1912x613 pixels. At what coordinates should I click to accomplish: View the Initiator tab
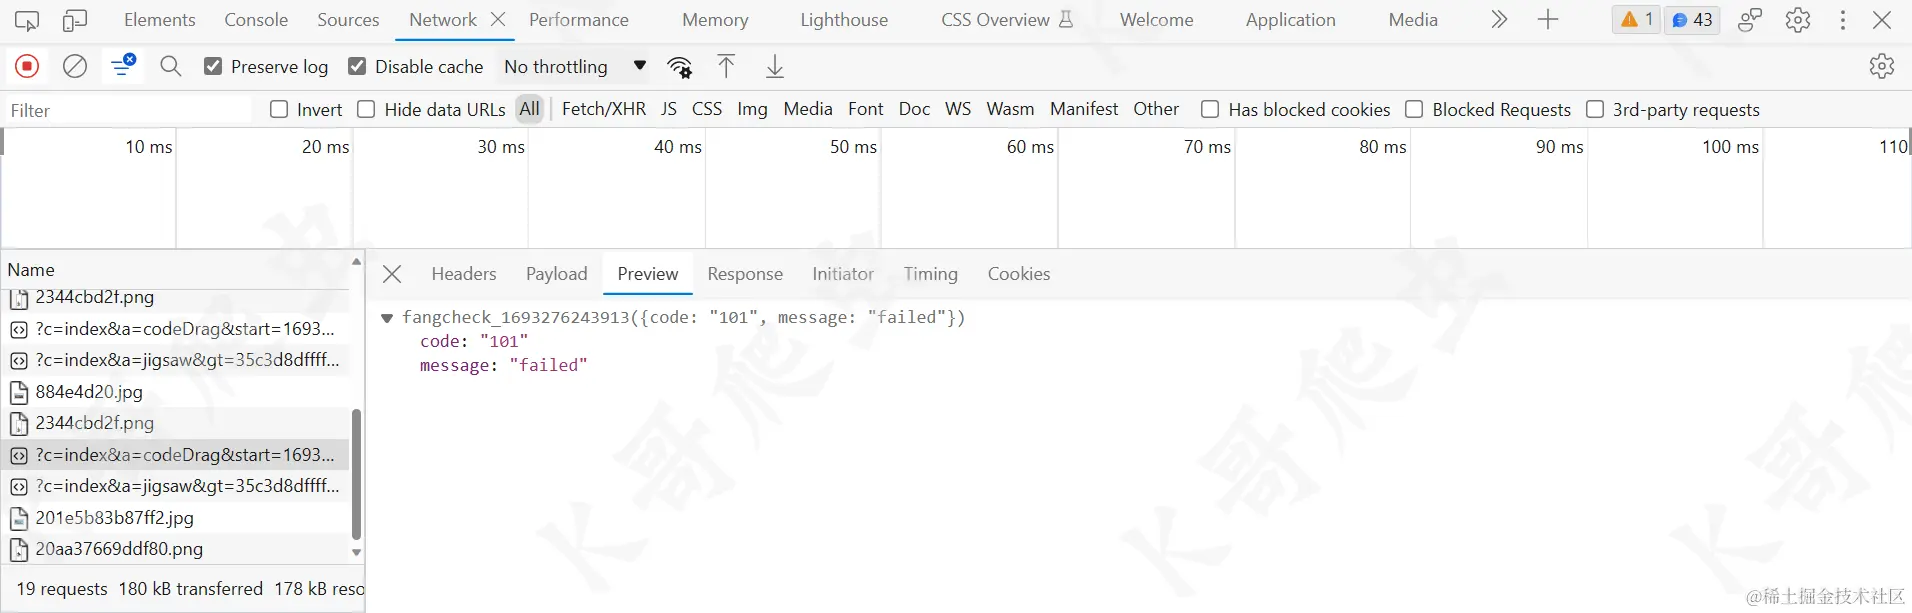(843, 274)
